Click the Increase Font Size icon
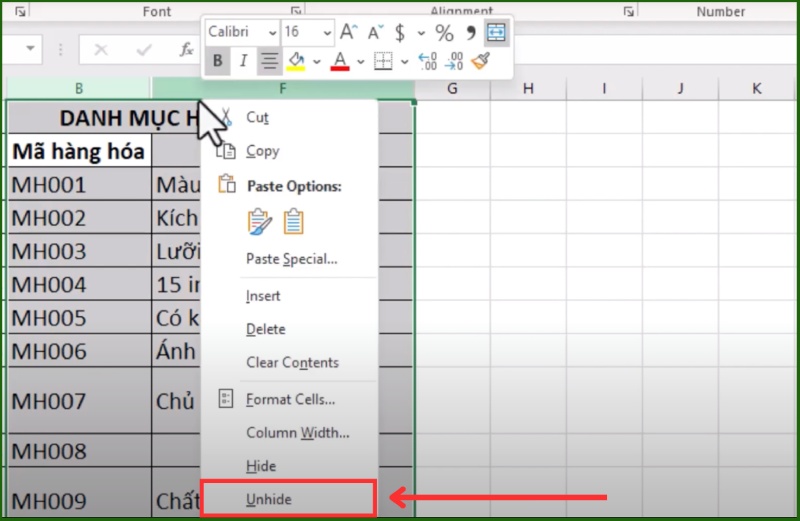This screenshot has width=800, height=521. 348,33
